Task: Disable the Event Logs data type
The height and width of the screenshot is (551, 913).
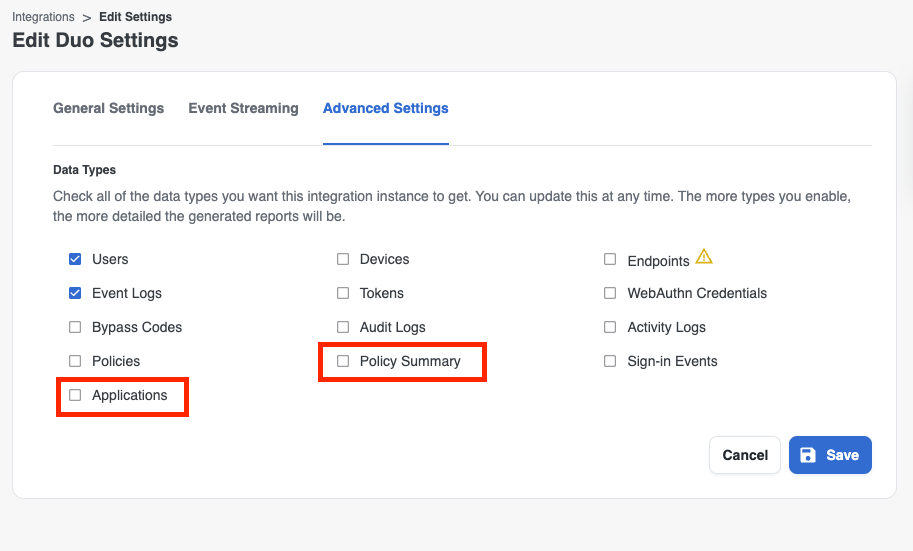Action: click(x=75, y=293)
